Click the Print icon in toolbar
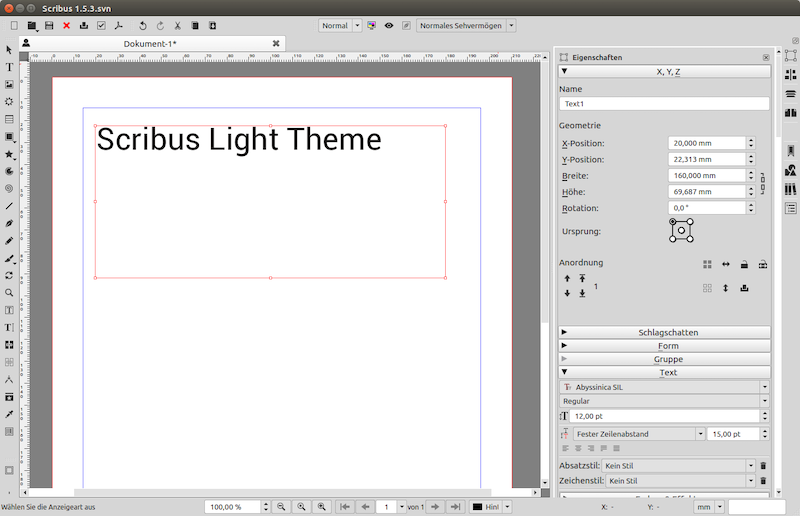Image resolution: width=800 pixels, height=516 pixels. pos(84,26)
